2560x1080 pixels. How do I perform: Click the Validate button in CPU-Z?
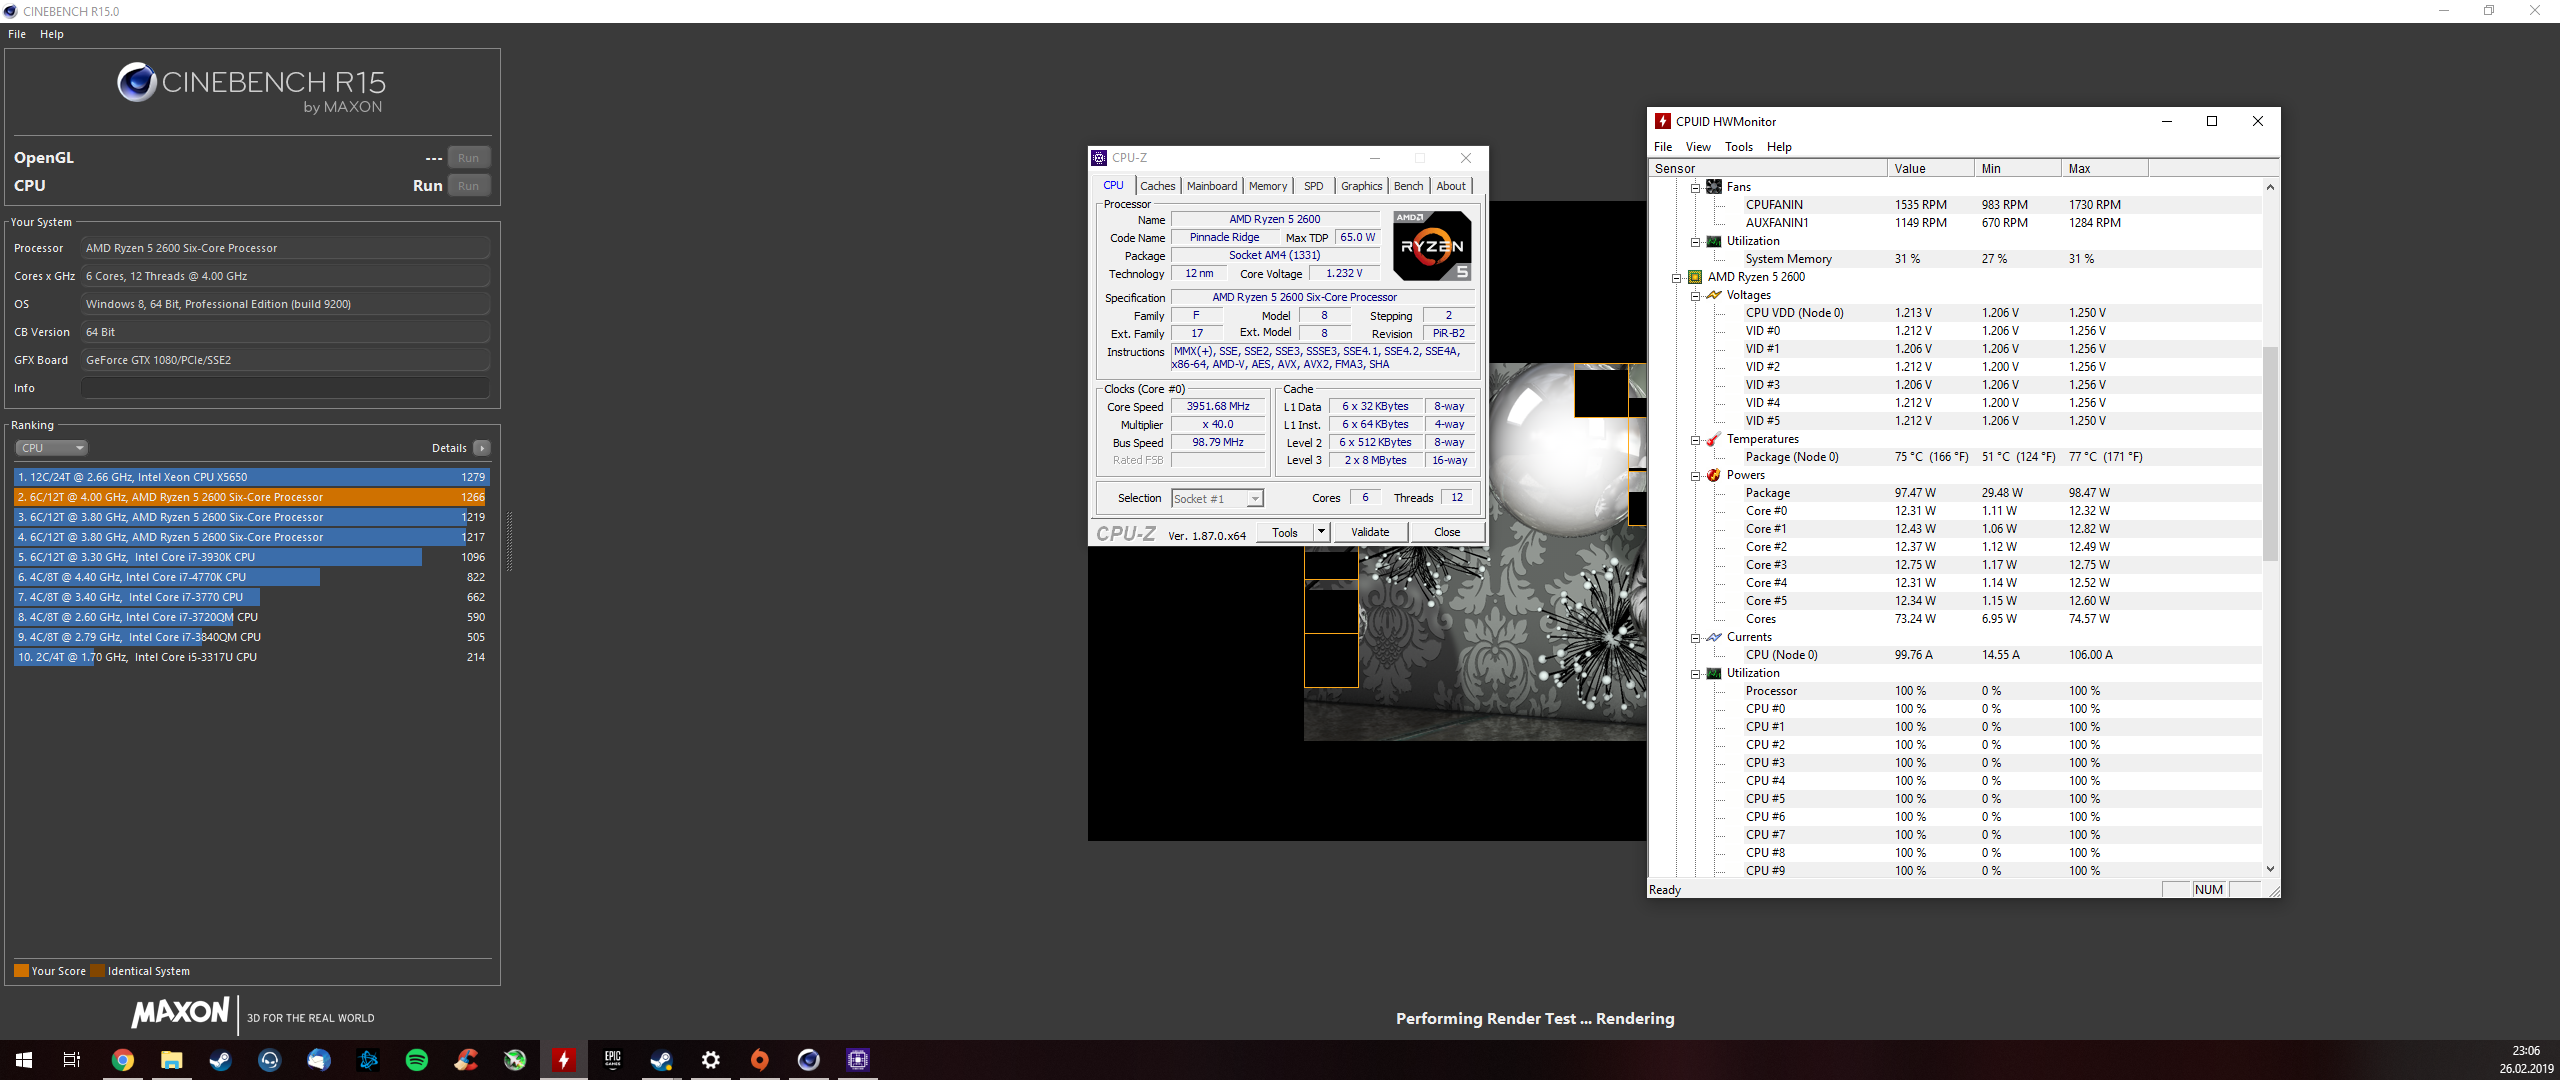click(x=1370, y=532)
